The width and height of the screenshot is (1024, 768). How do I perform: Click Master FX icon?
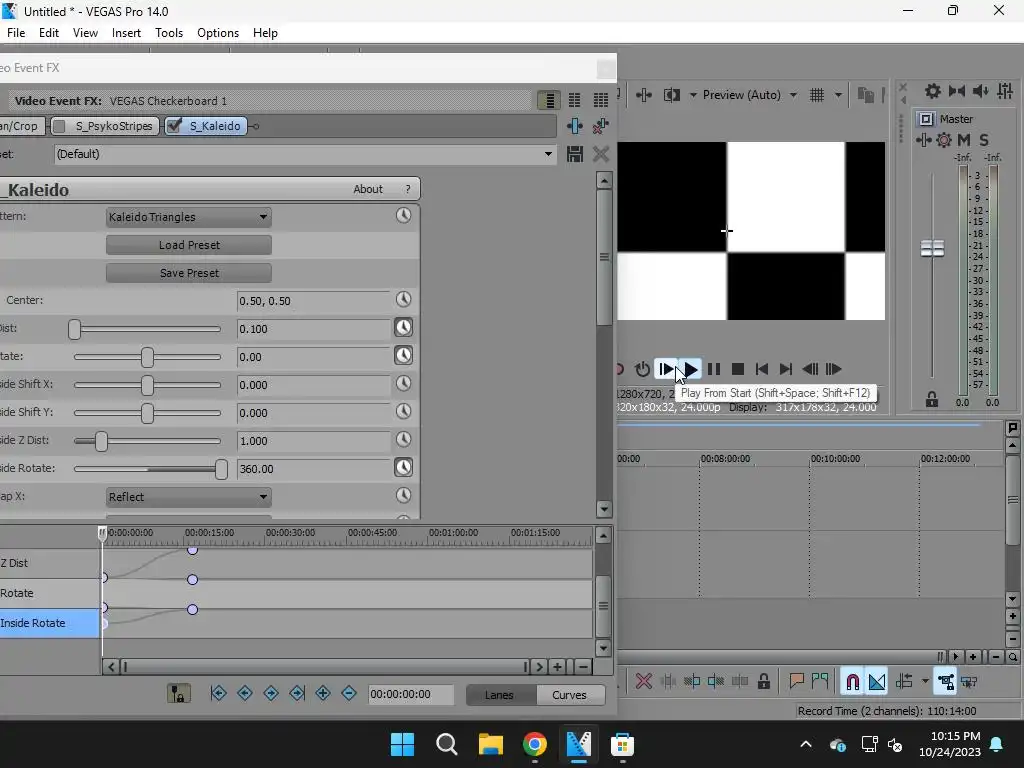[923, 140]
